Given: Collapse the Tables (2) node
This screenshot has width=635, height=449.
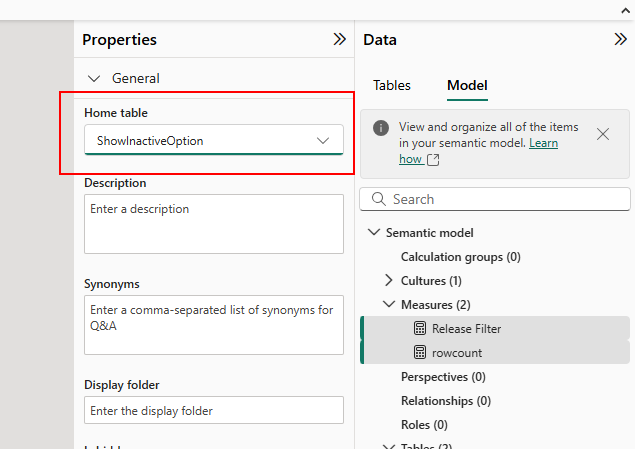Looking at the screenshot, I should point(389,446).
